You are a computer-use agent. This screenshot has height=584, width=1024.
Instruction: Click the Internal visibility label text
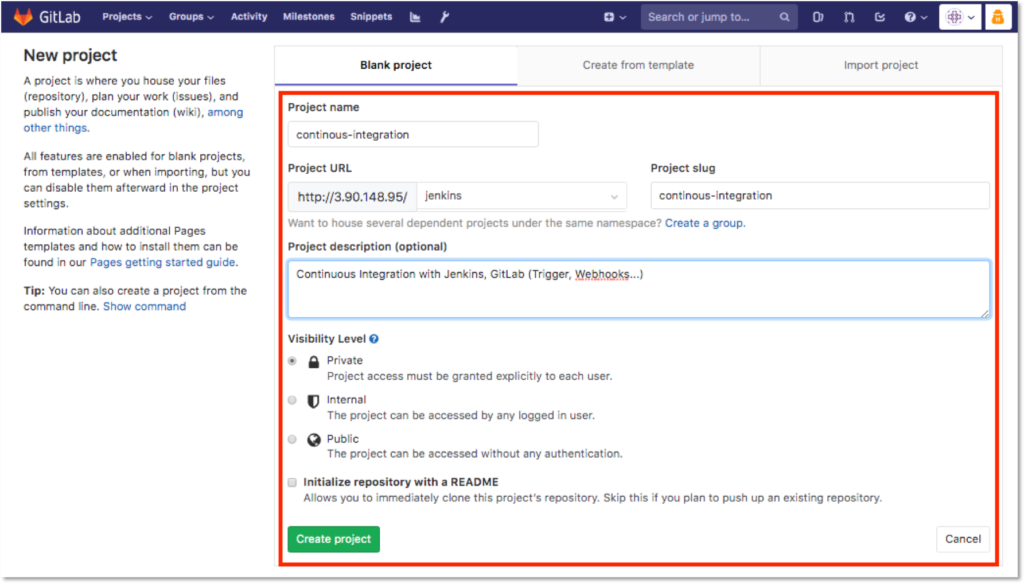pyautogui.click(x=346, y=400)
